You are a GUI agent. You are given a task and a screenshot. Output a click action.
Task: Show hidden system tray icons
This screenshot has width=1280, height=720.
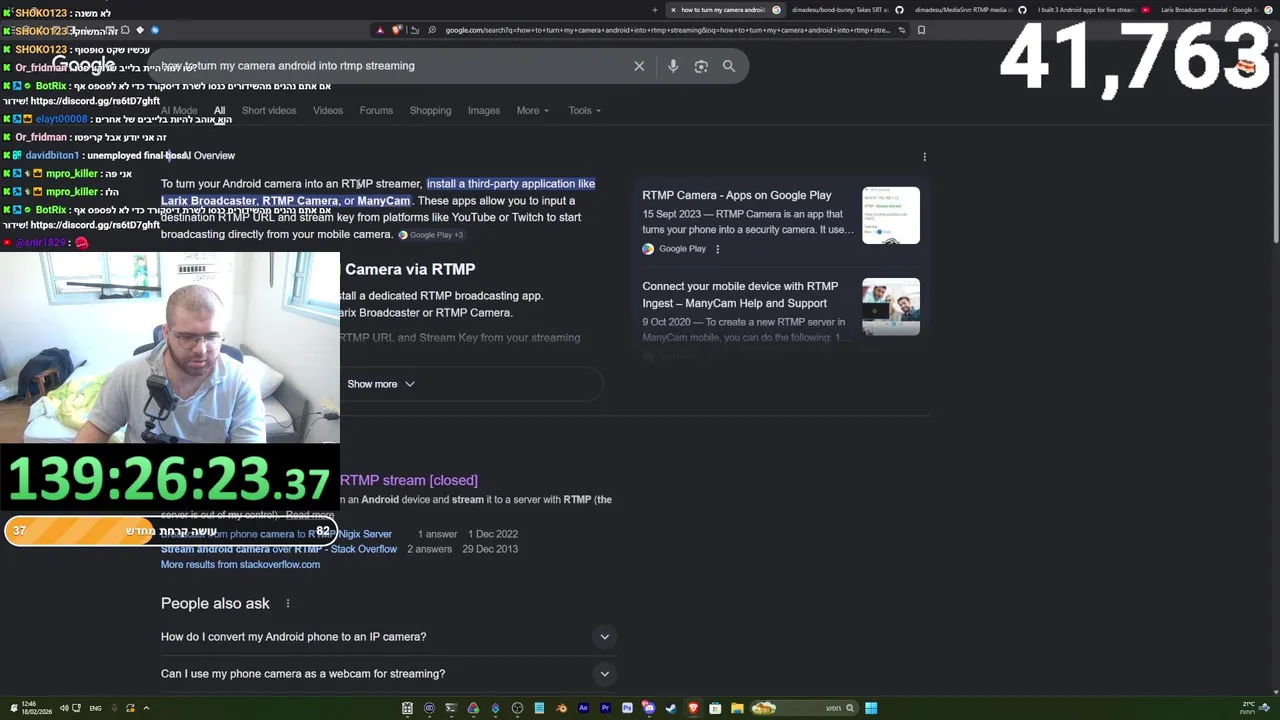click(x=146, y=708)
